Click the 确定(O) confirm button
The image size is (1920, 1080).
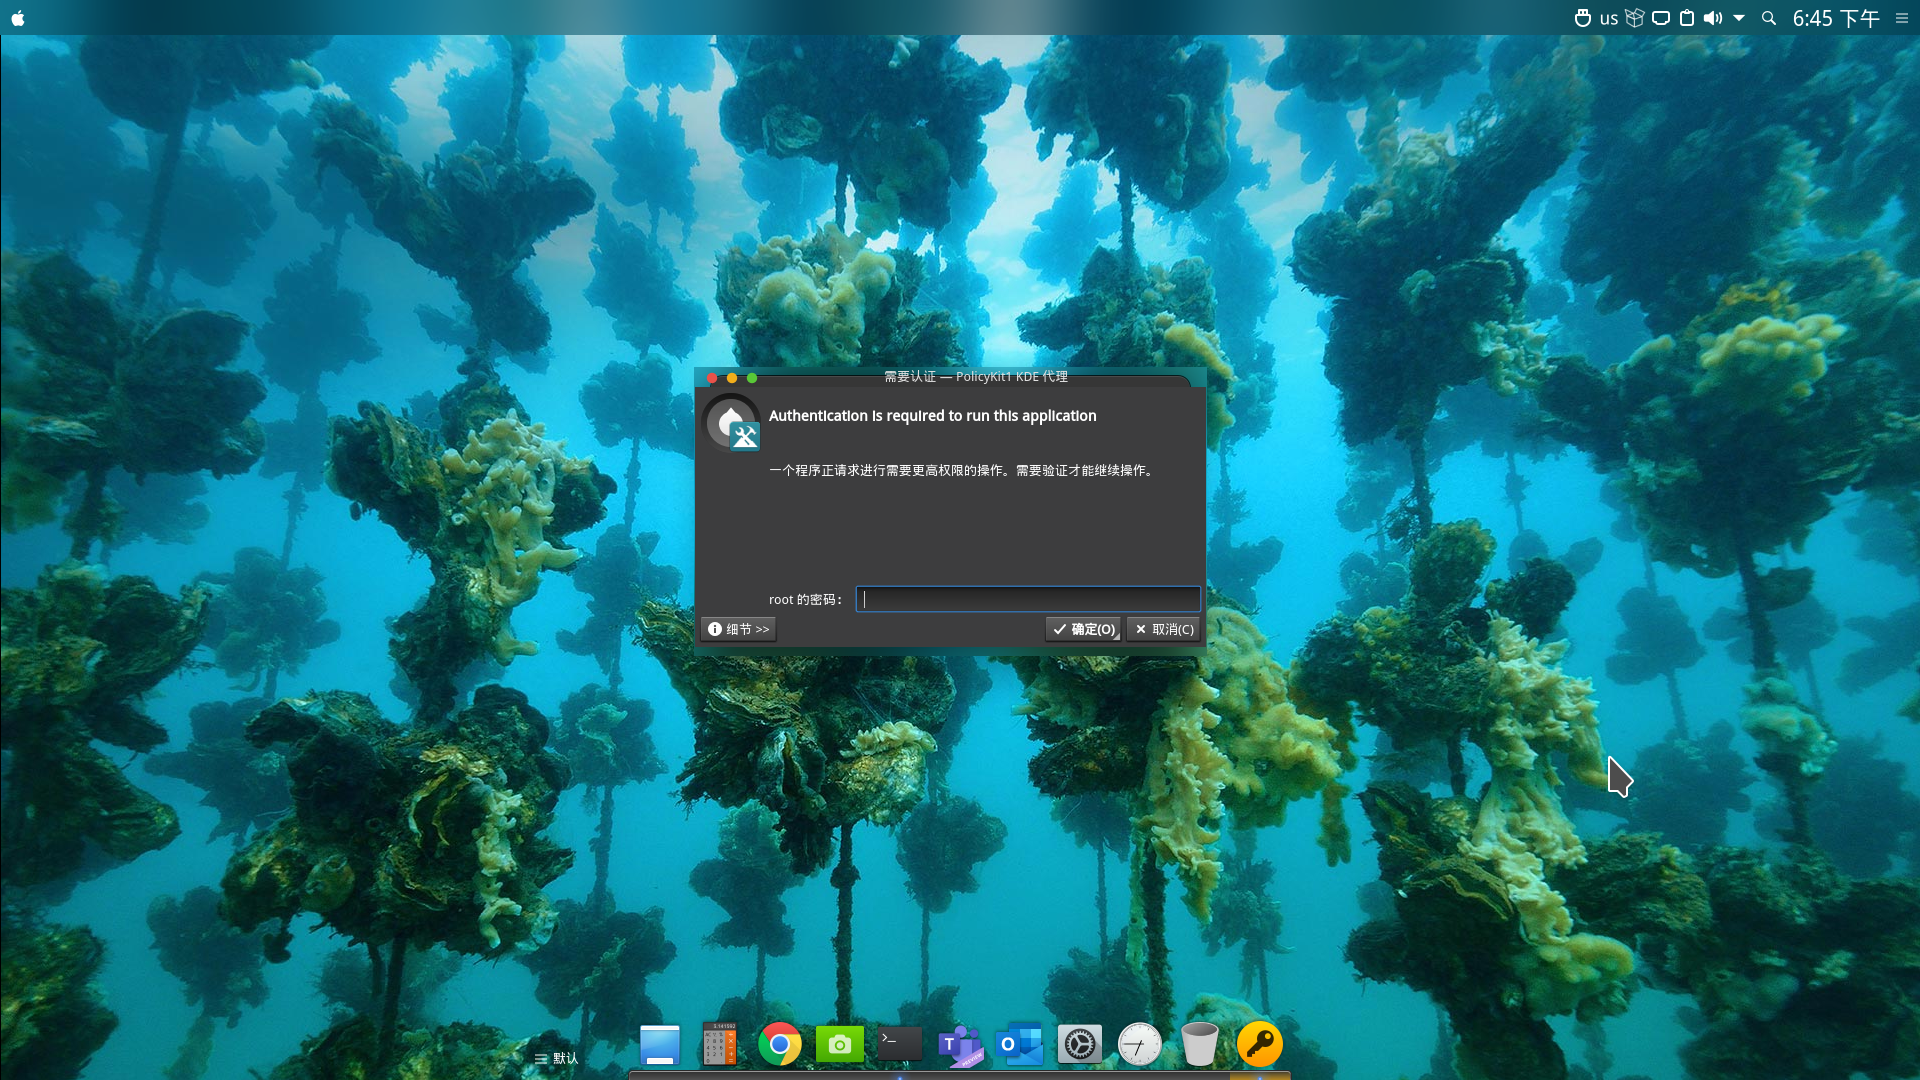(x=1083, y=629)
